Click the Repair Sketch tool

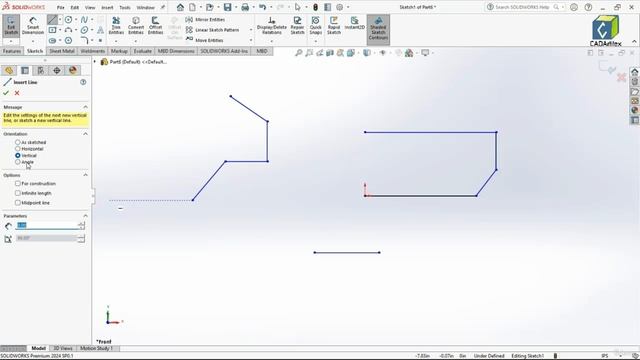click(297, 26)
